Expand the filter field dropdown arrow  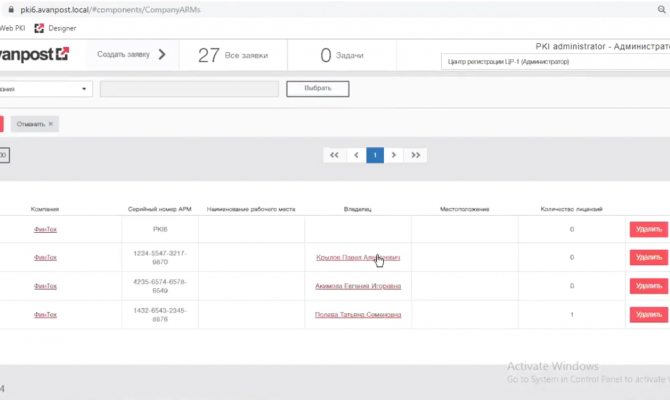click(x=84, y=89)
